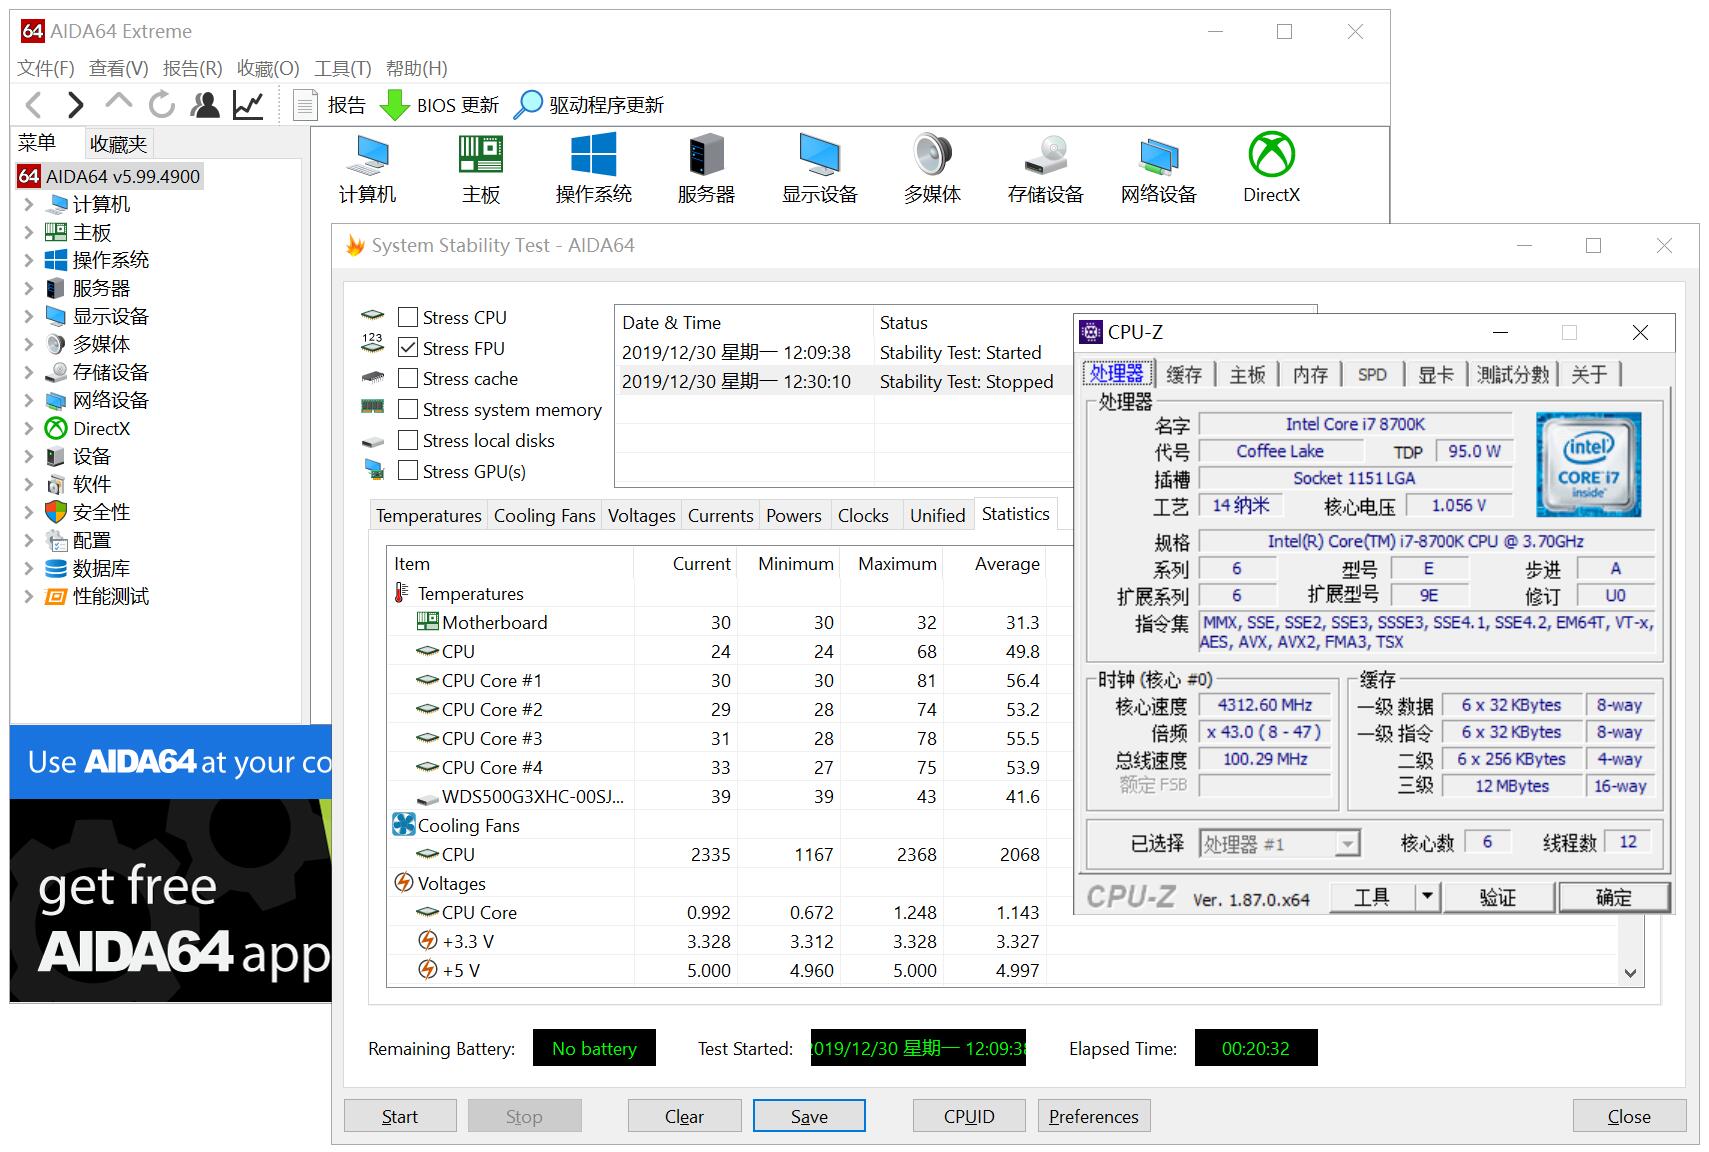Click the user profile icon in AIDA64 toolbar

click(x=205, y=105)
